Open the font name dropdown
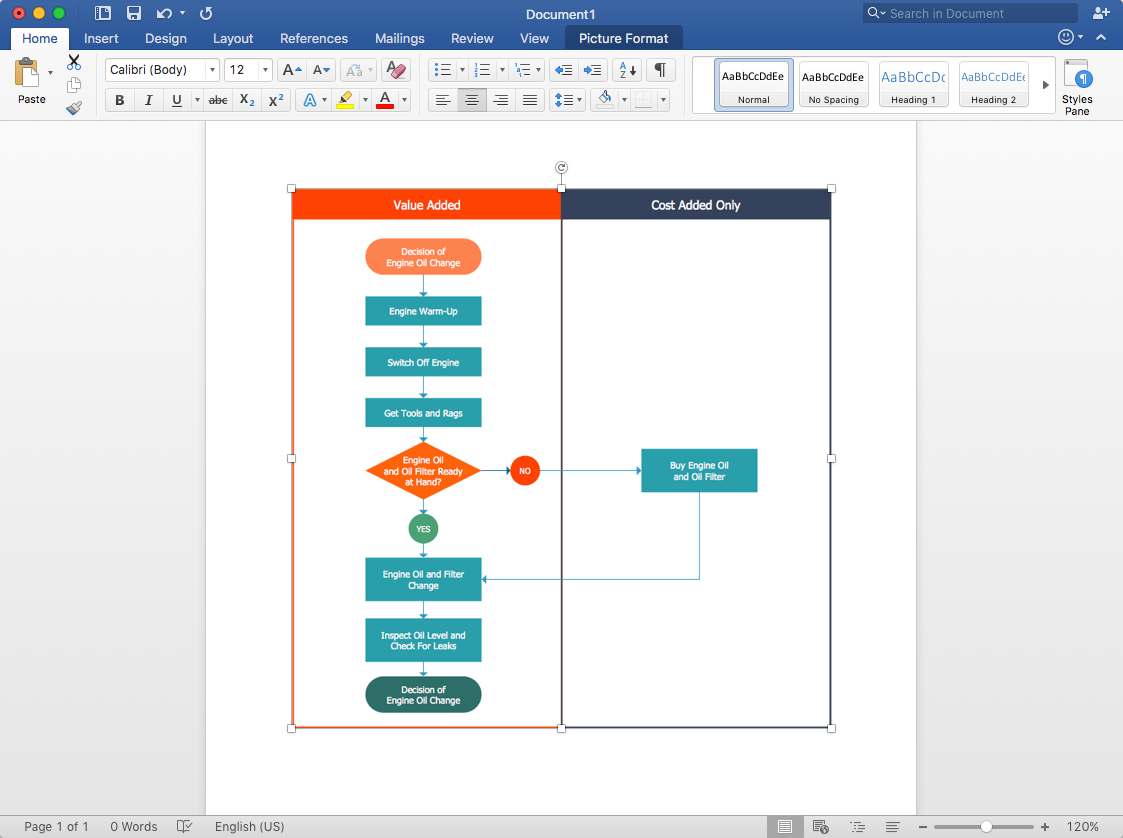 212,70
